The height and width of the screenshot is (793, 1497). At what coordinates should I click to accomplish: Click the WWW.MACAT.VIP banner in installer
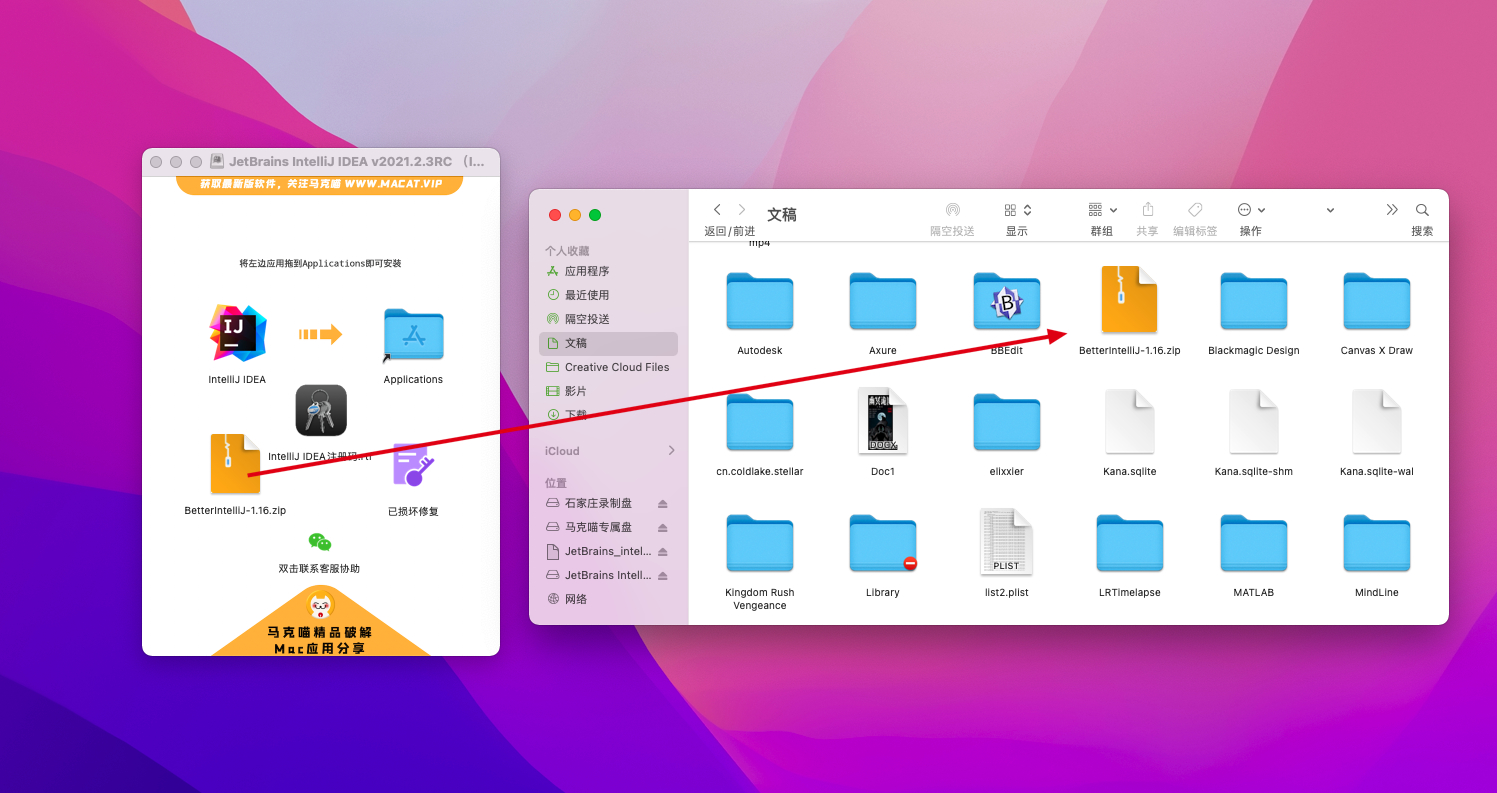coord(320,184)
